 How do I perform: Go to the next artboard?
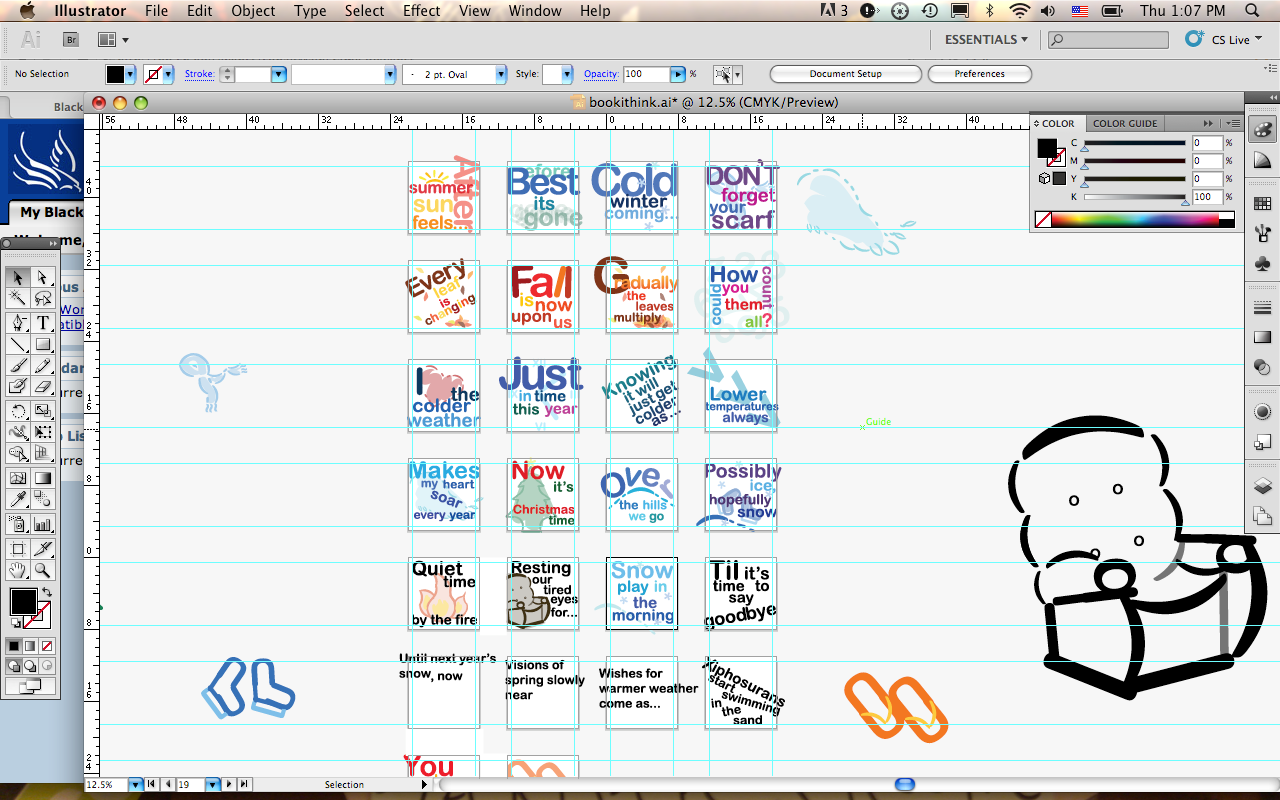[x=230, y=785]
